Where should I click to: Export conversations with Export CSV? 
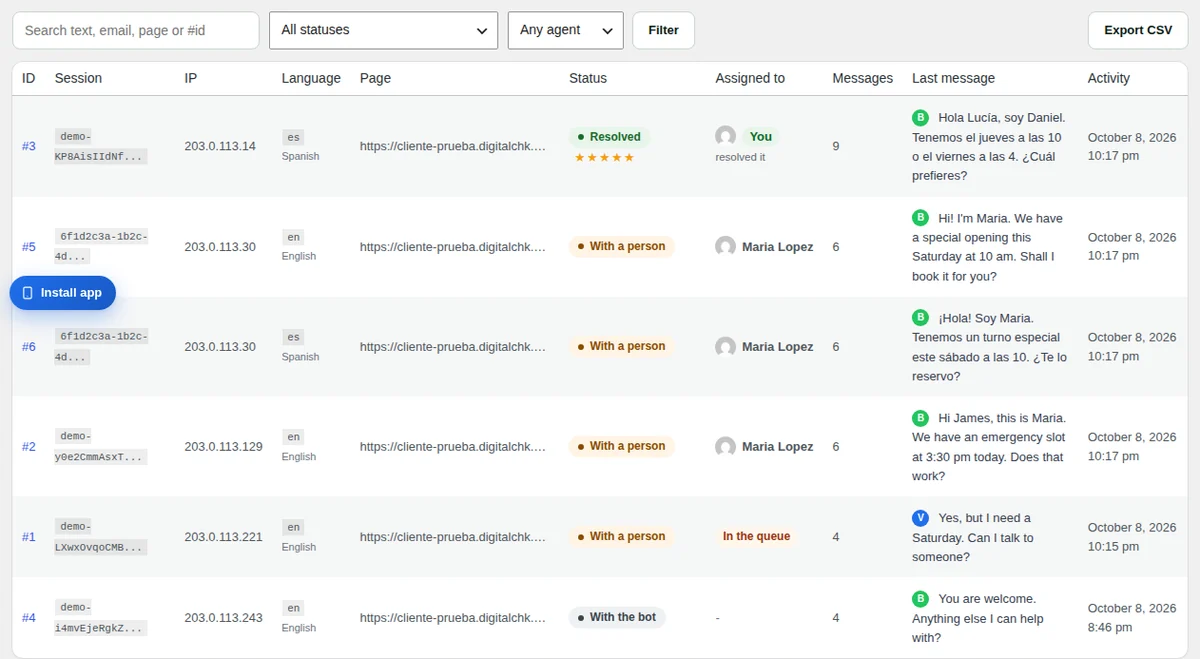[x=1138, y=30]
